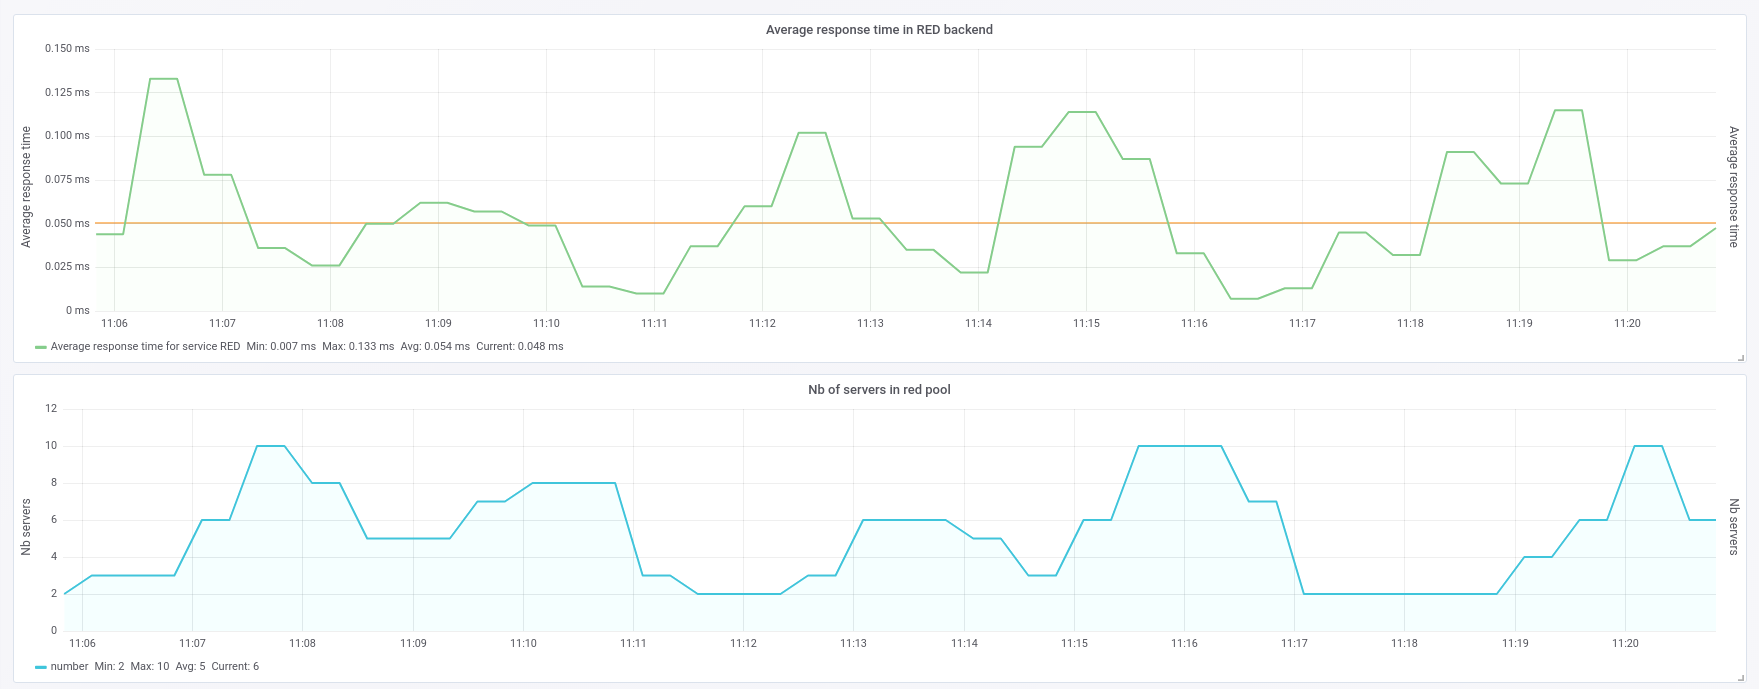
Task: Click the 0.075 ms y-axis label
Action: (67, 179)
